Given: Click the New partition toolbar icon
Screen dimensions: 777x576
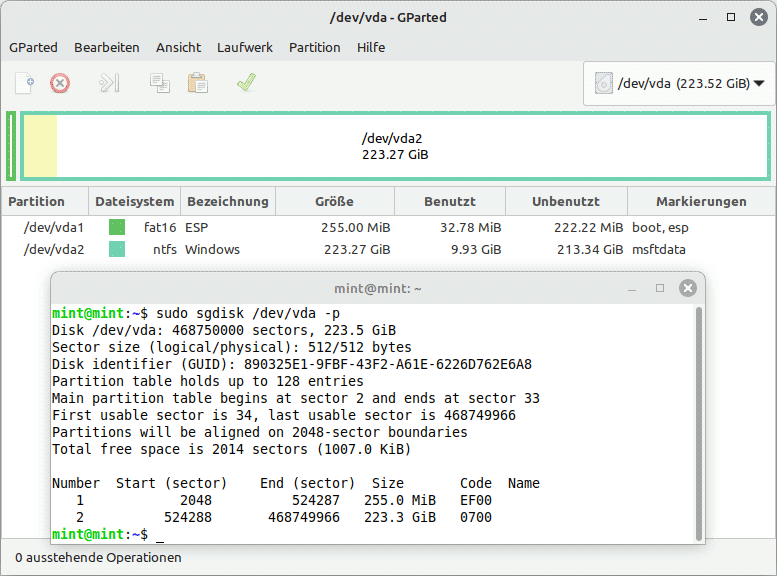Looking at the screenshot, I should click(24, 83).
